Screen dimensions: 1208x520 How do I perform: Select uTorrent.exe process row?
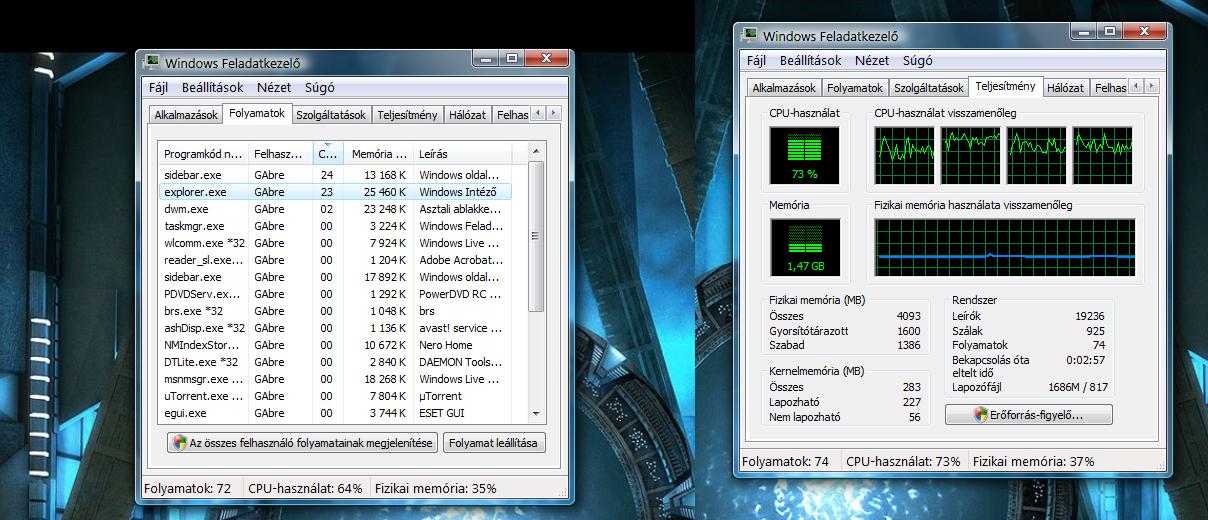[335, 396]
